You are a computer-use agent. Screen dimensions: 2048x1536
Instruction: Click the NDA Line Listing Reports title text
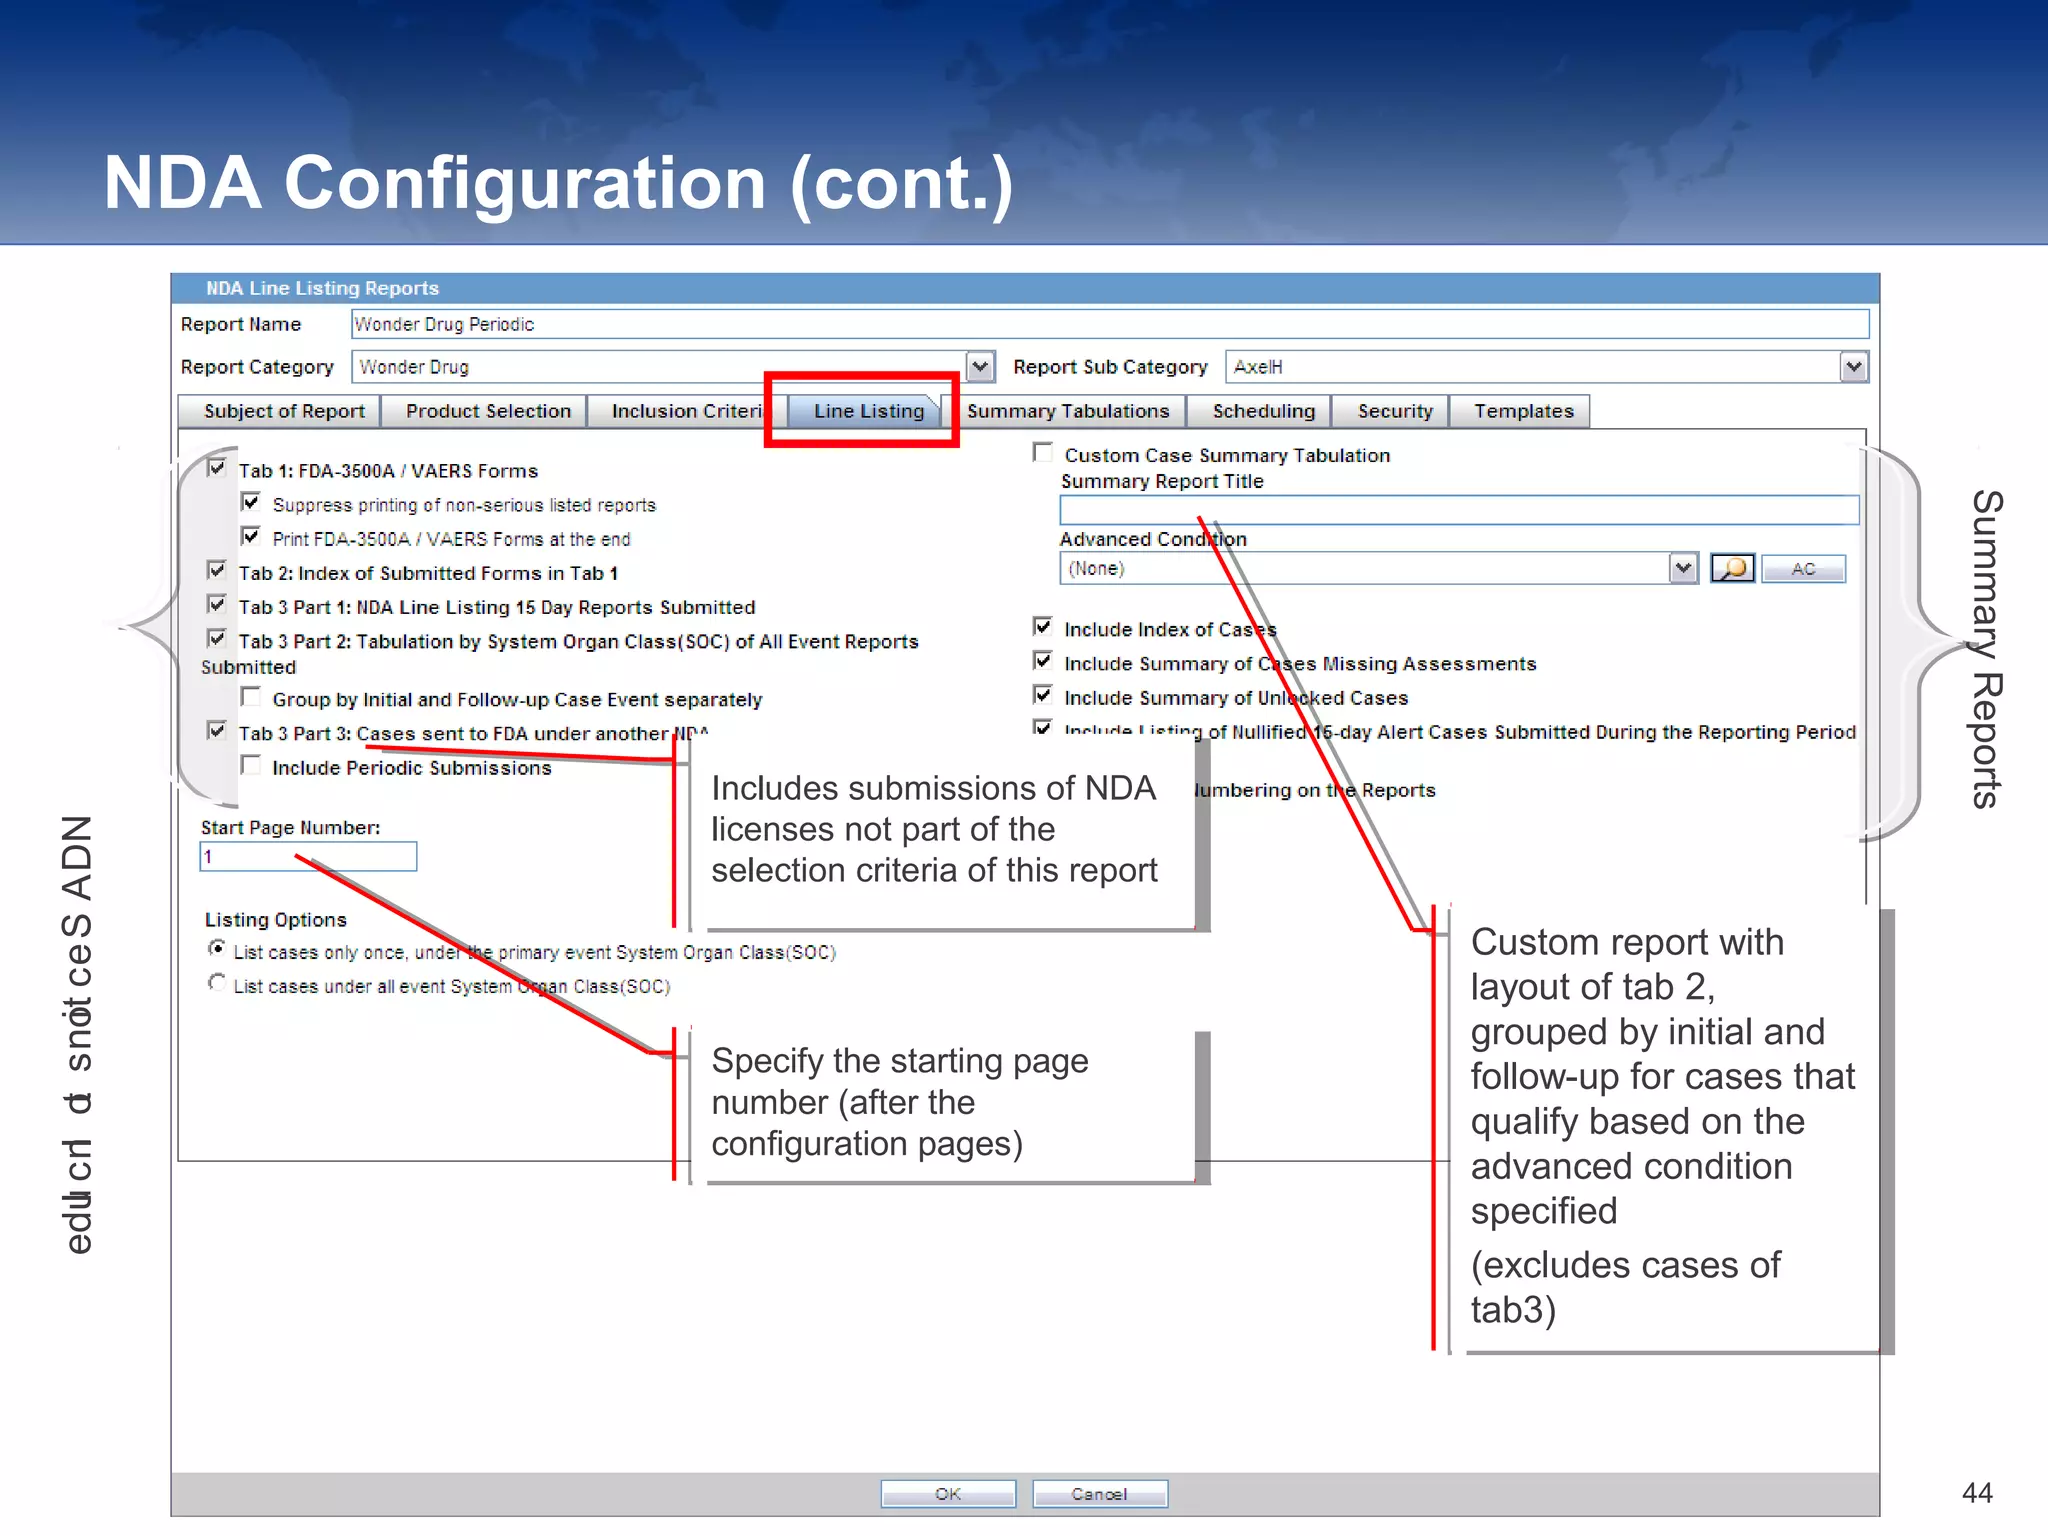[322, 288]
